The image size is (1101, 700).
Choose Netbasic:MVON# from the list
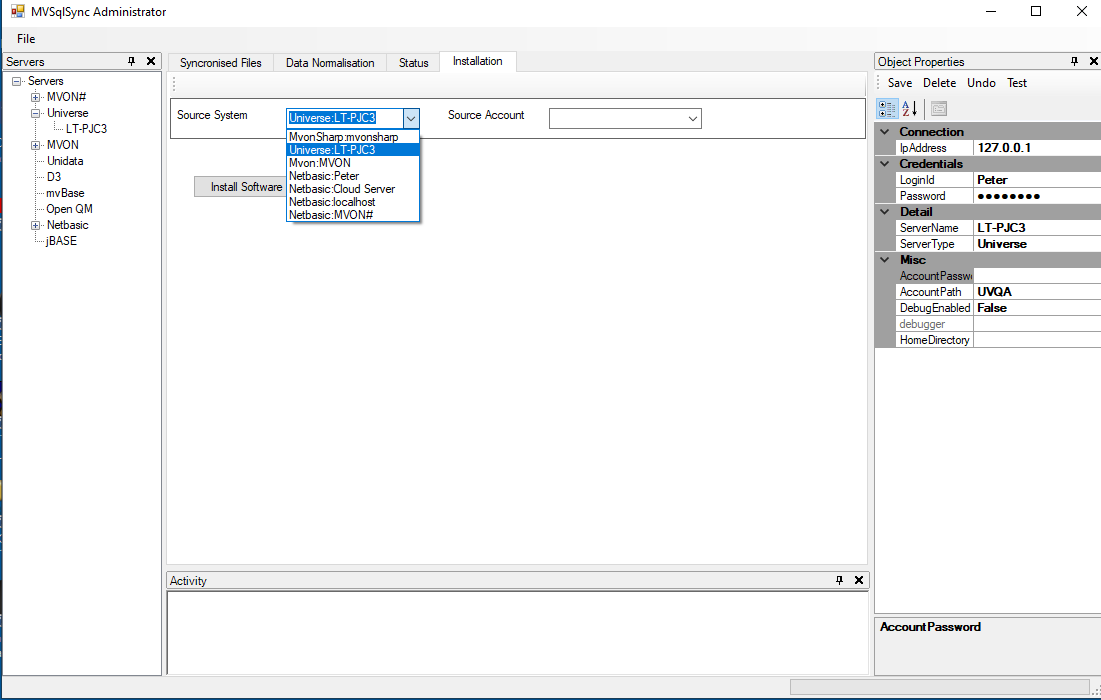pyautogui.click(x=353, y=215)
